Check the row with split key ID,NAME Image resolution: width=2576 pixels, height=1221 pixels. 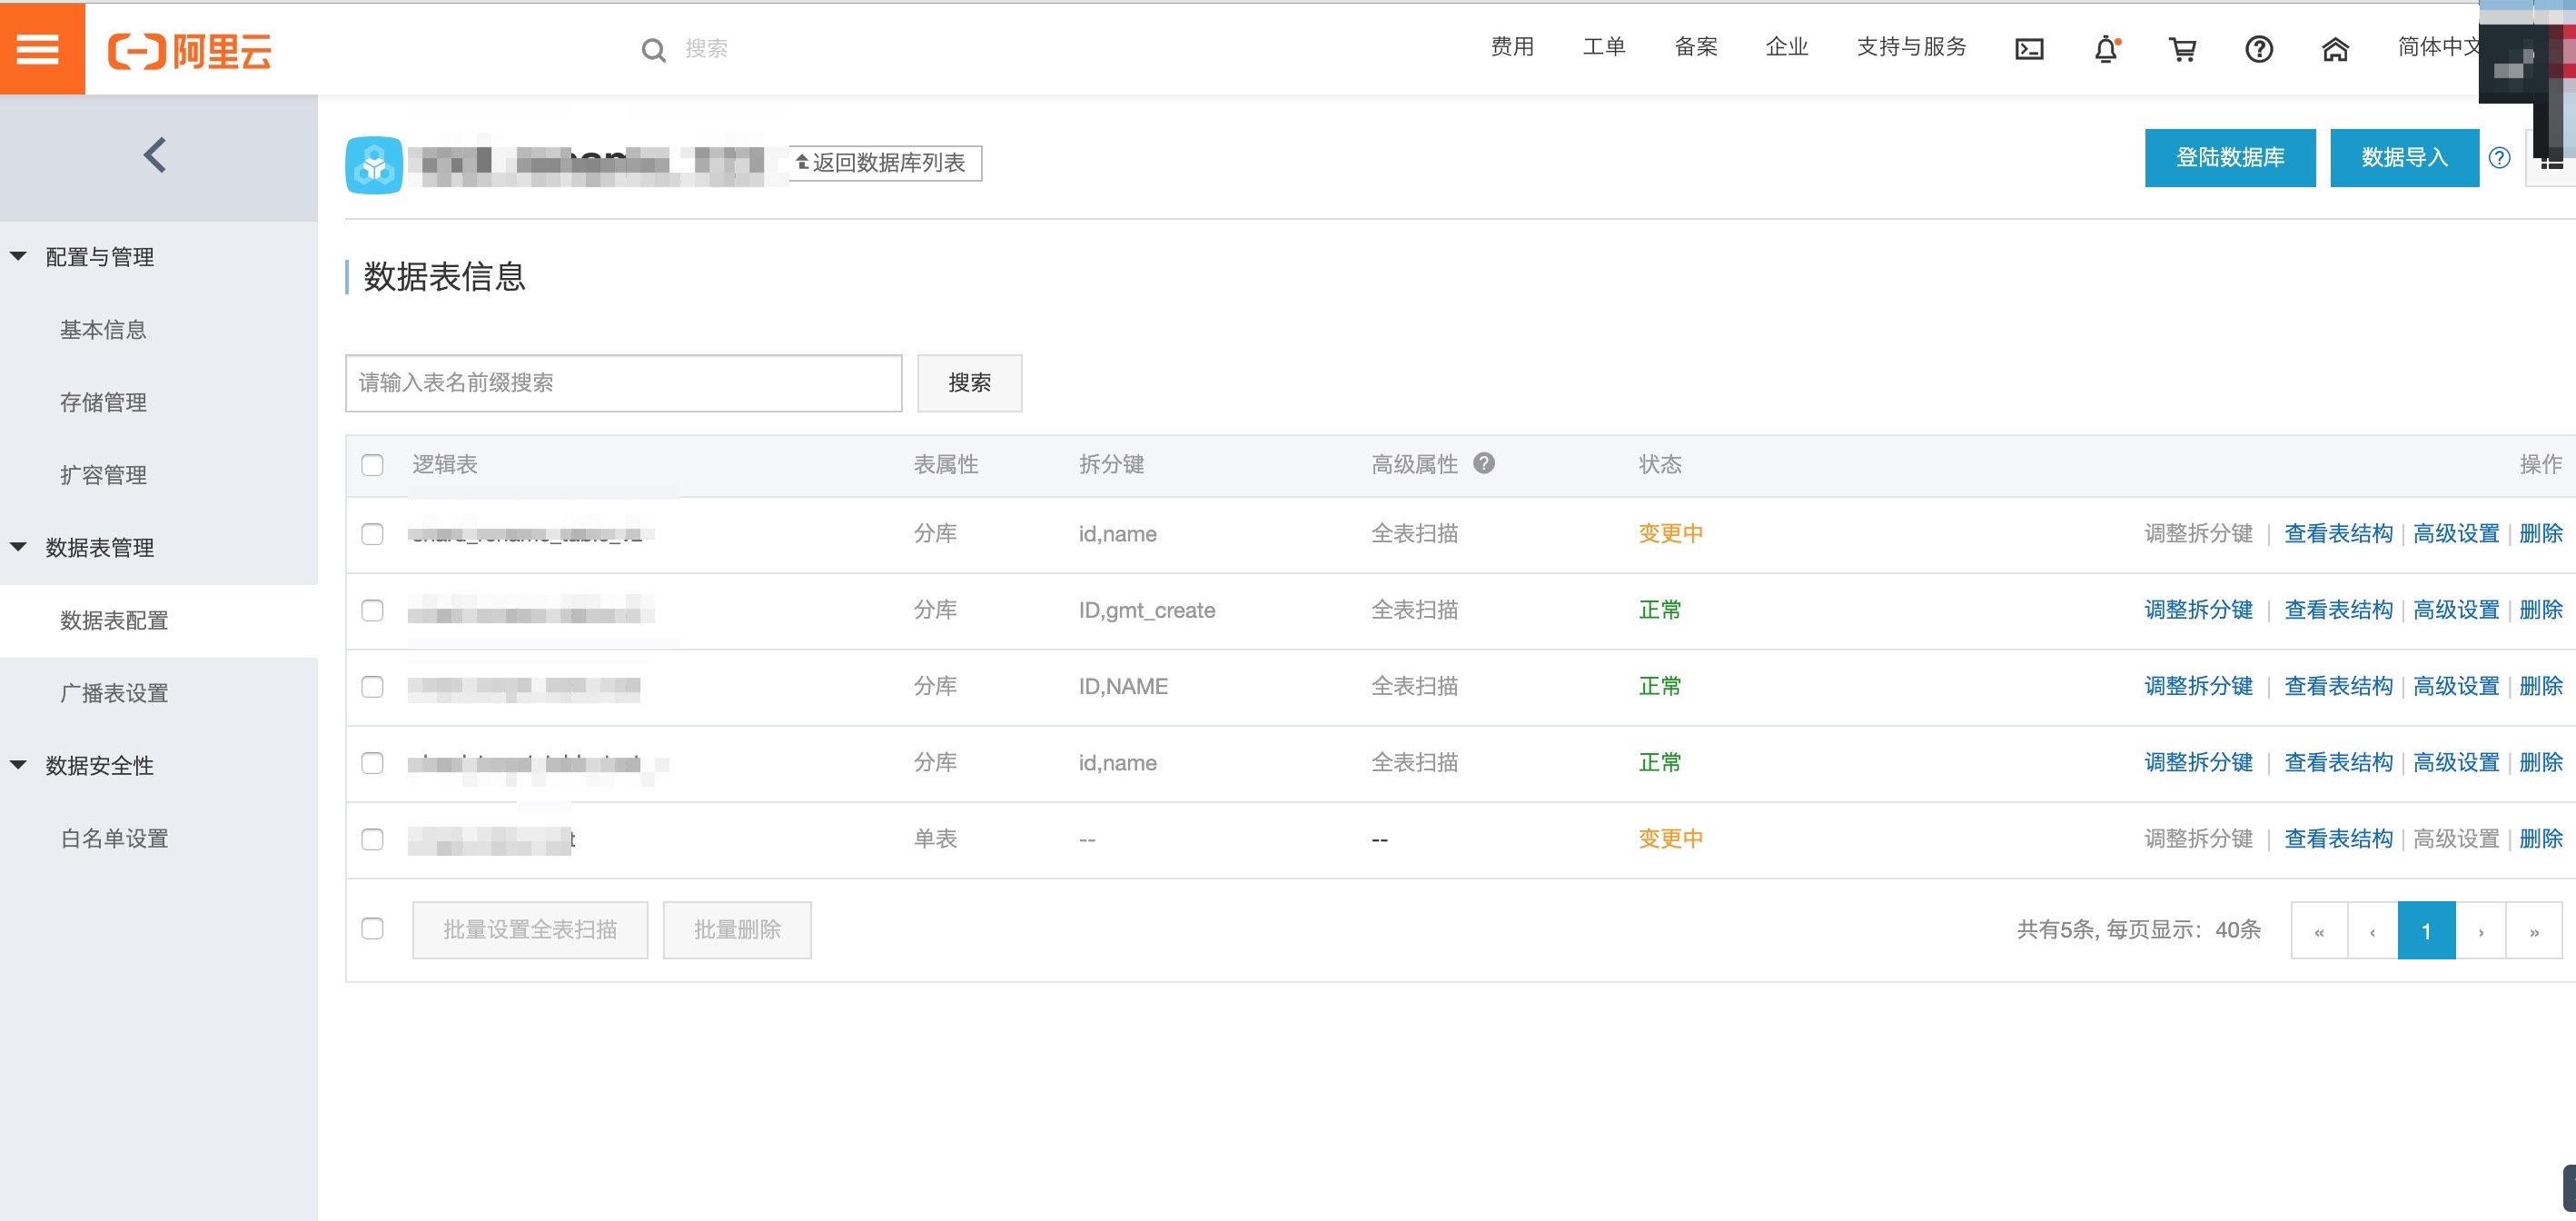click(x=372, y=687)
